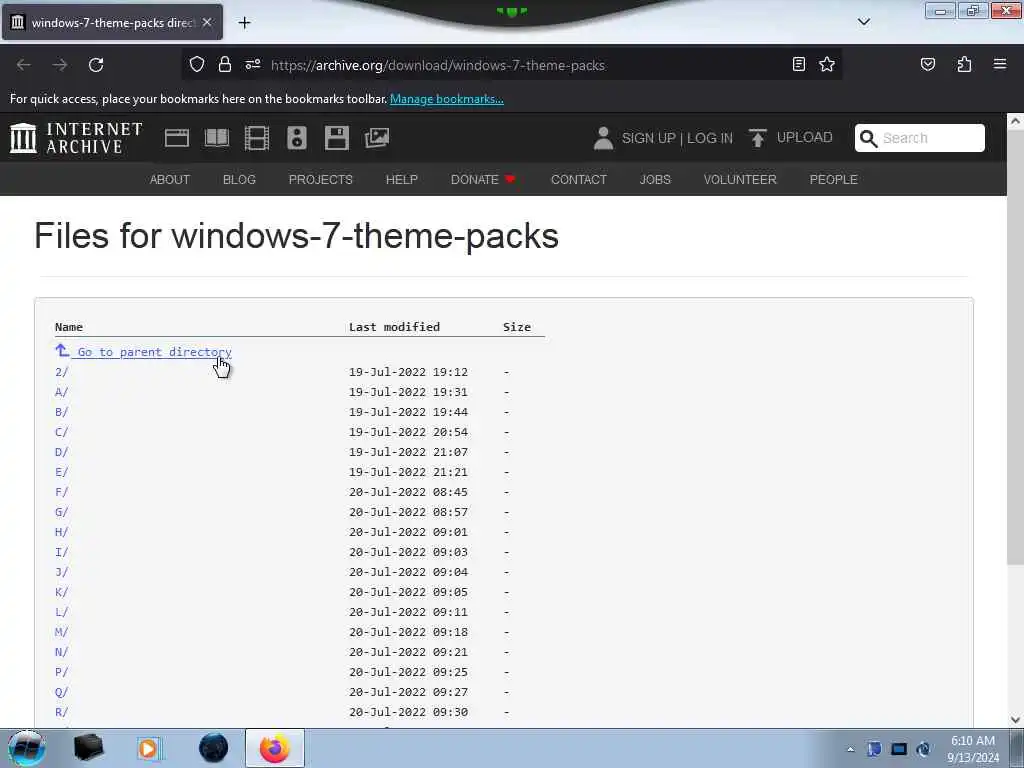Open the HELP menu item
1024x768 pixels.
pyautogui.click(x=402, y=180)
